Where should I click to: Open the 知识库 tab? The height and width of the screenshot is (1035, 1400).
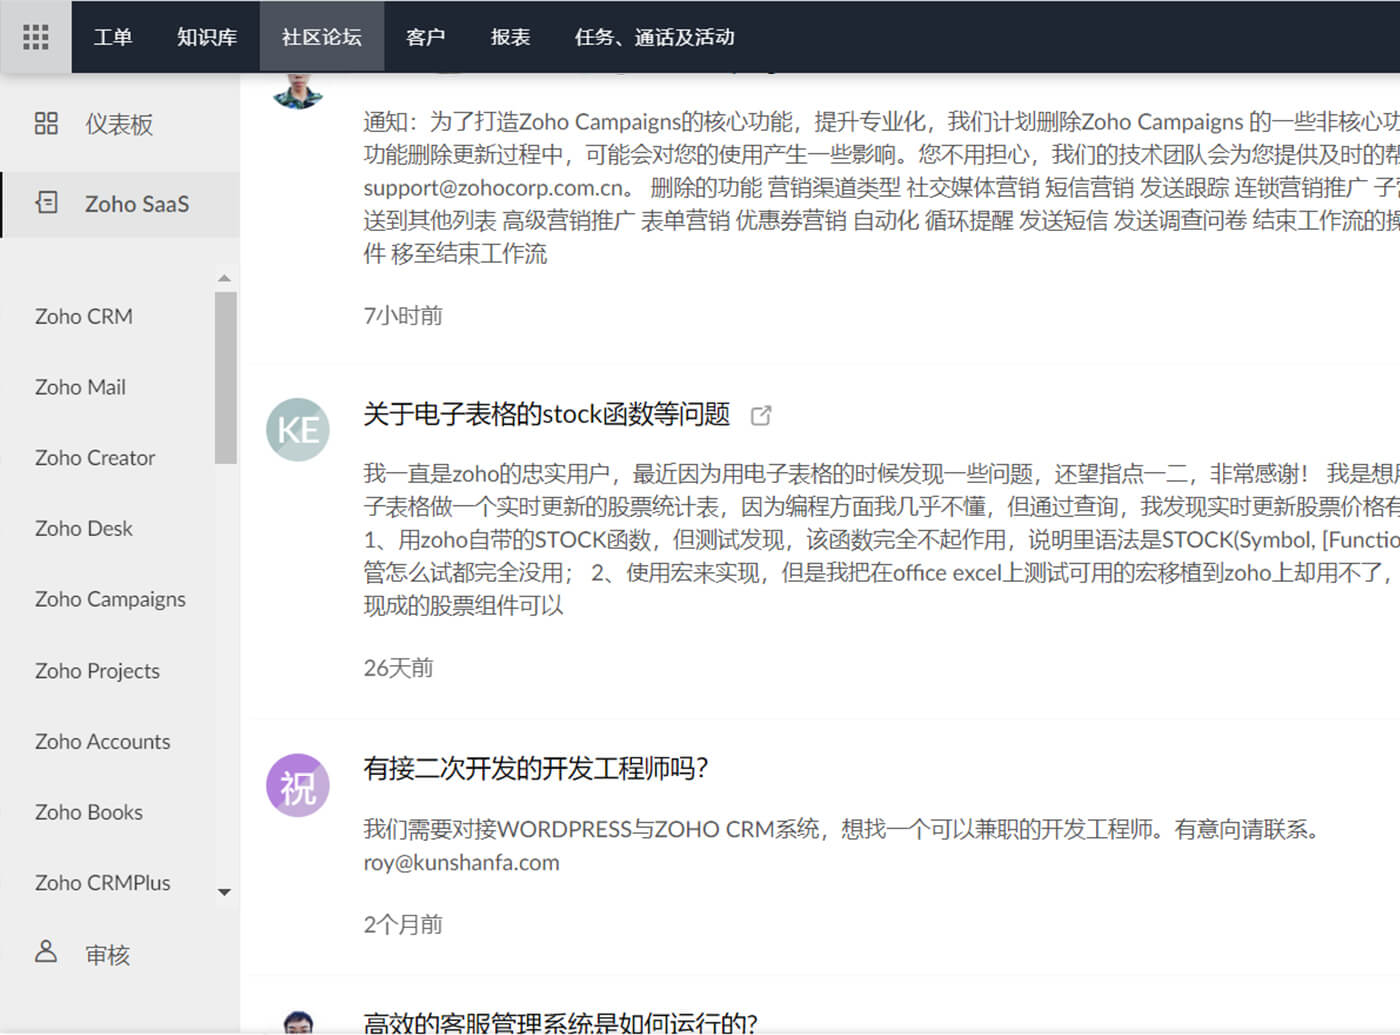pos(207,37)
